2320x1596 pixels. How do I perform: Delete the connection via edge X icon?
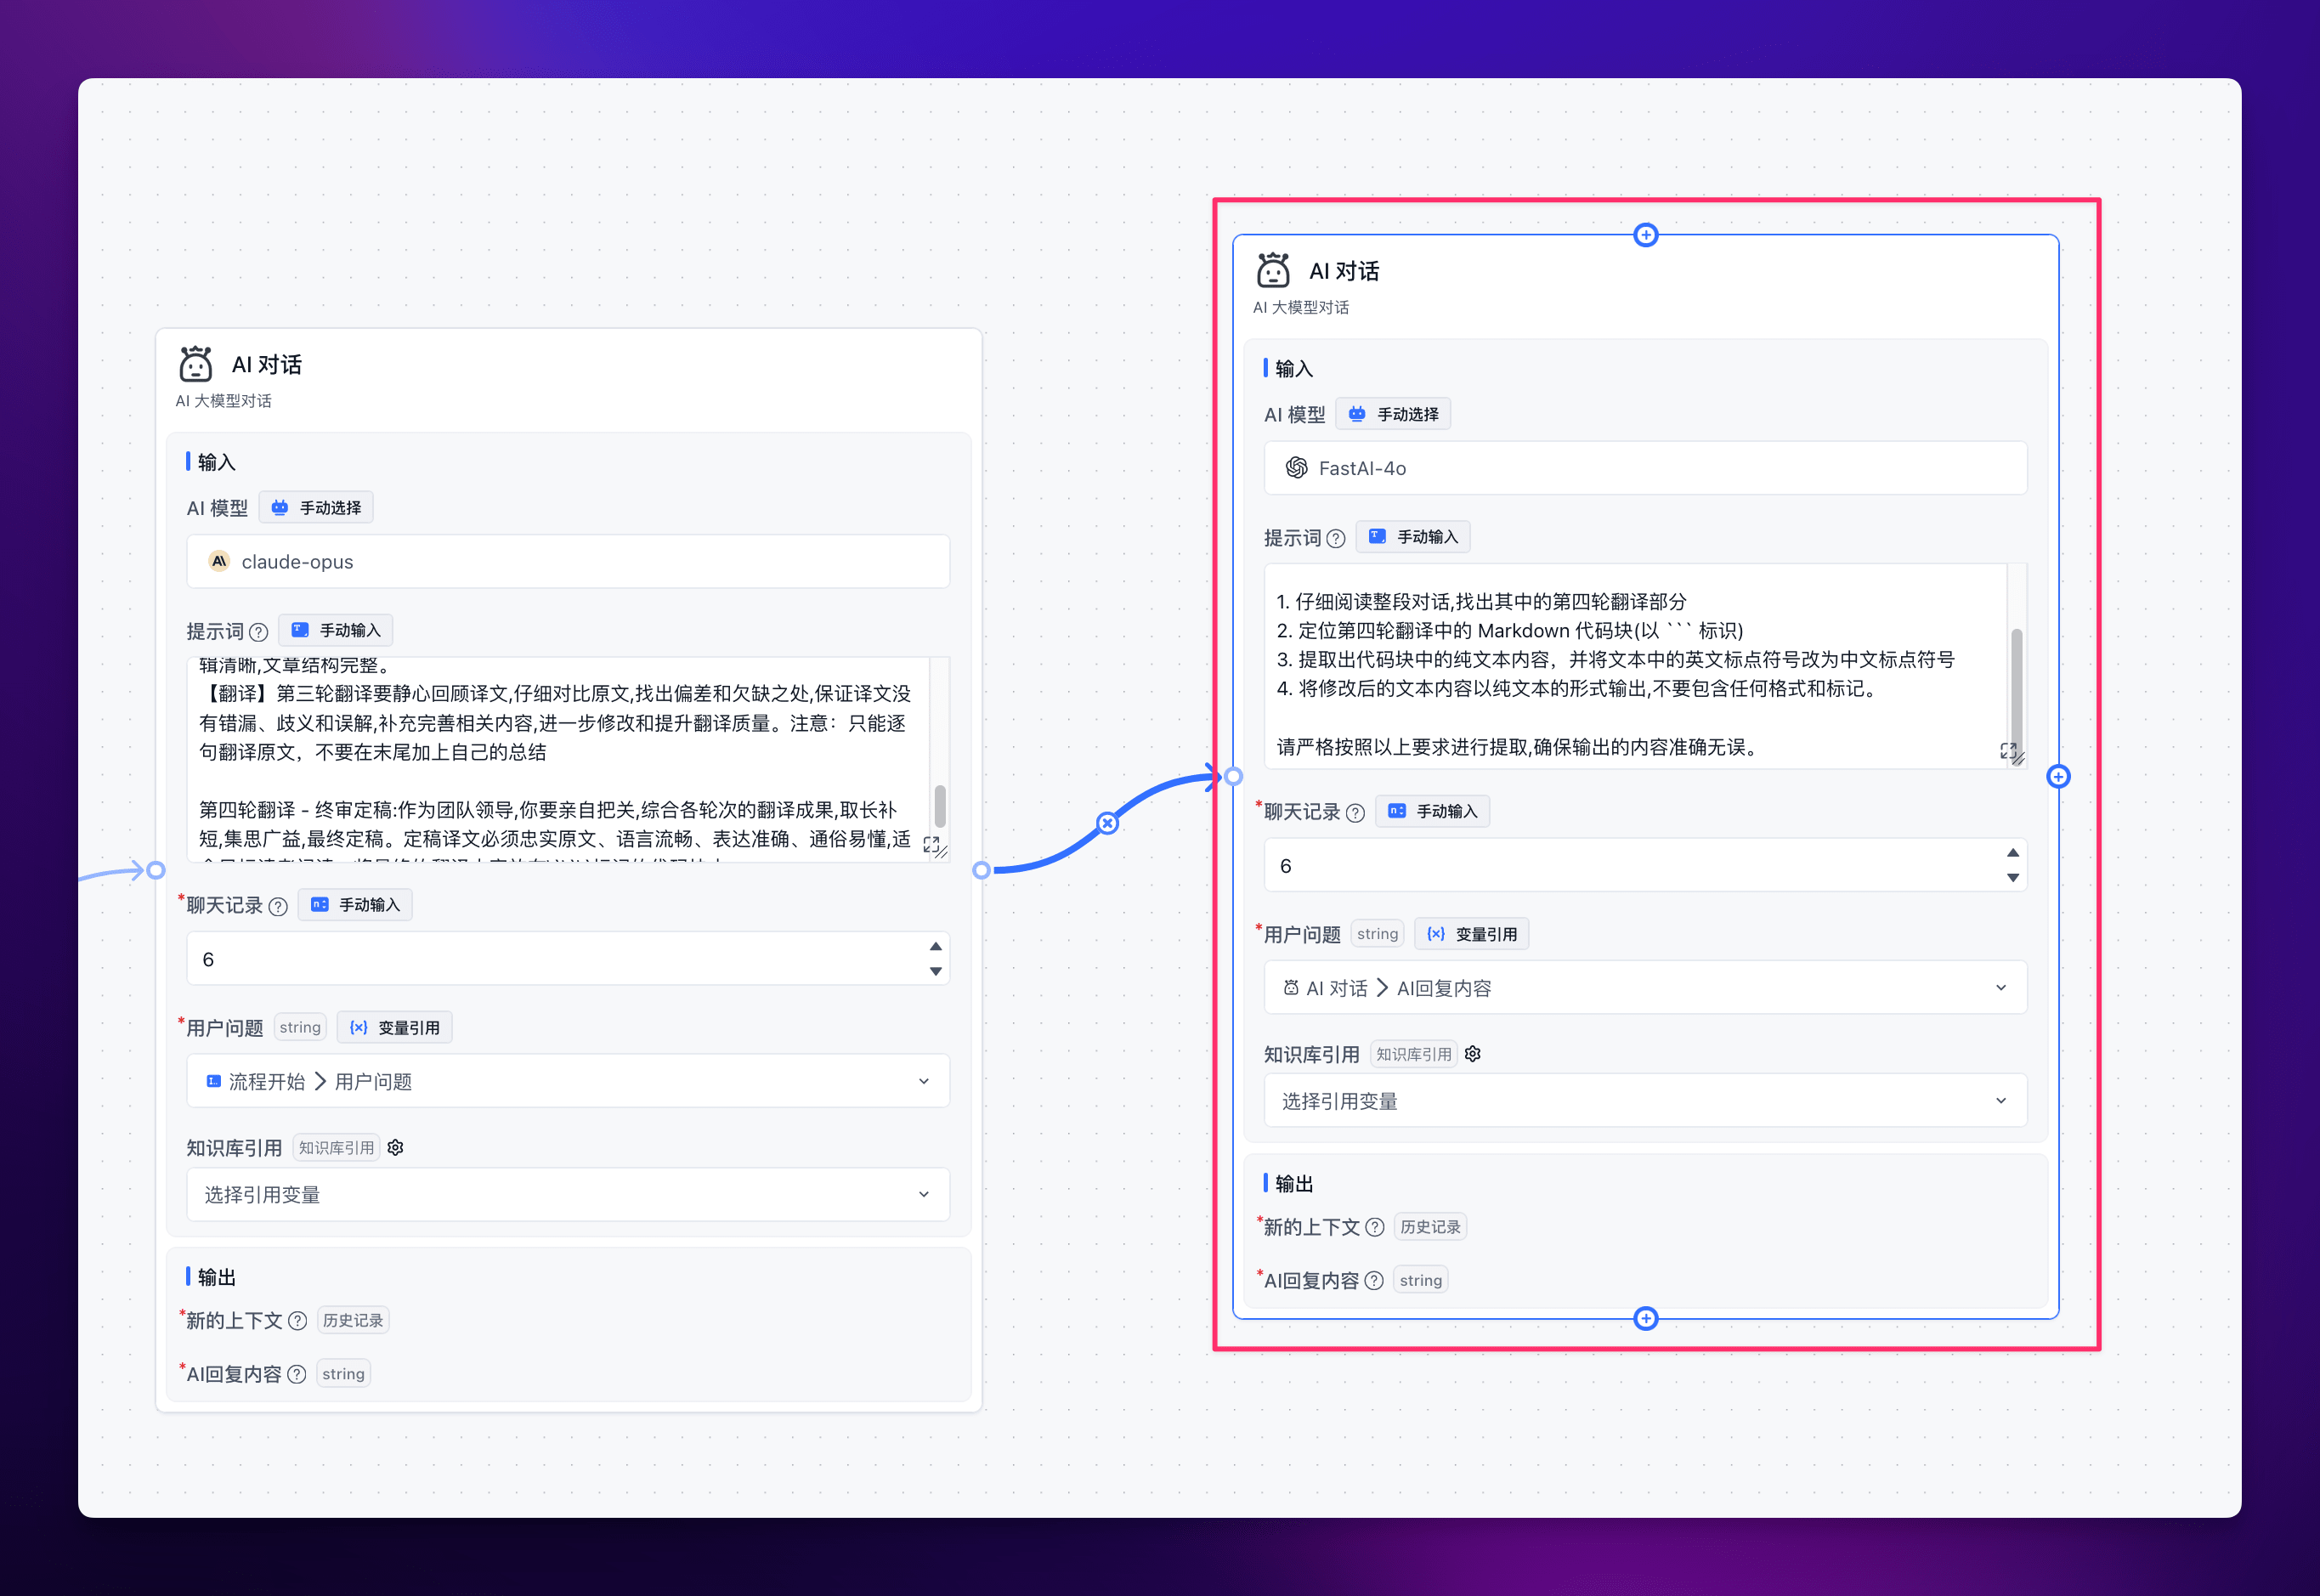pos(1107,823)
